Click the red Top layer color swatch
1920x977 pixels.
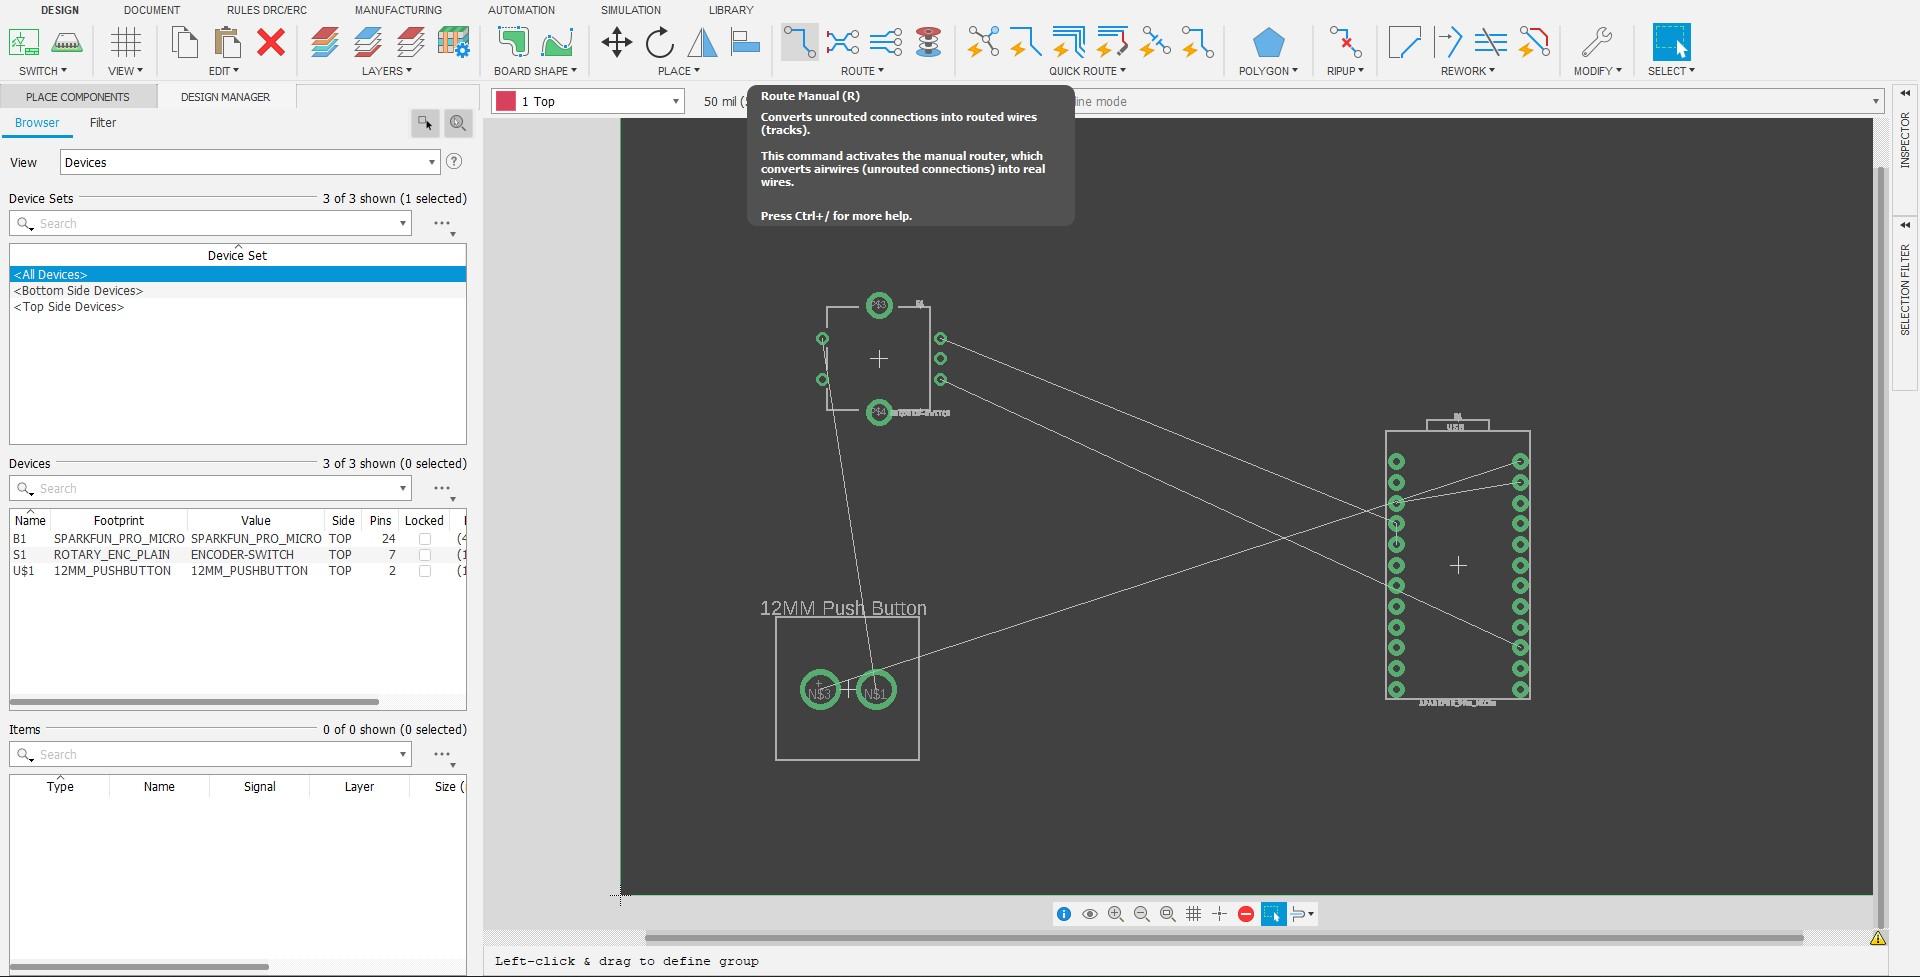(508, 101)
